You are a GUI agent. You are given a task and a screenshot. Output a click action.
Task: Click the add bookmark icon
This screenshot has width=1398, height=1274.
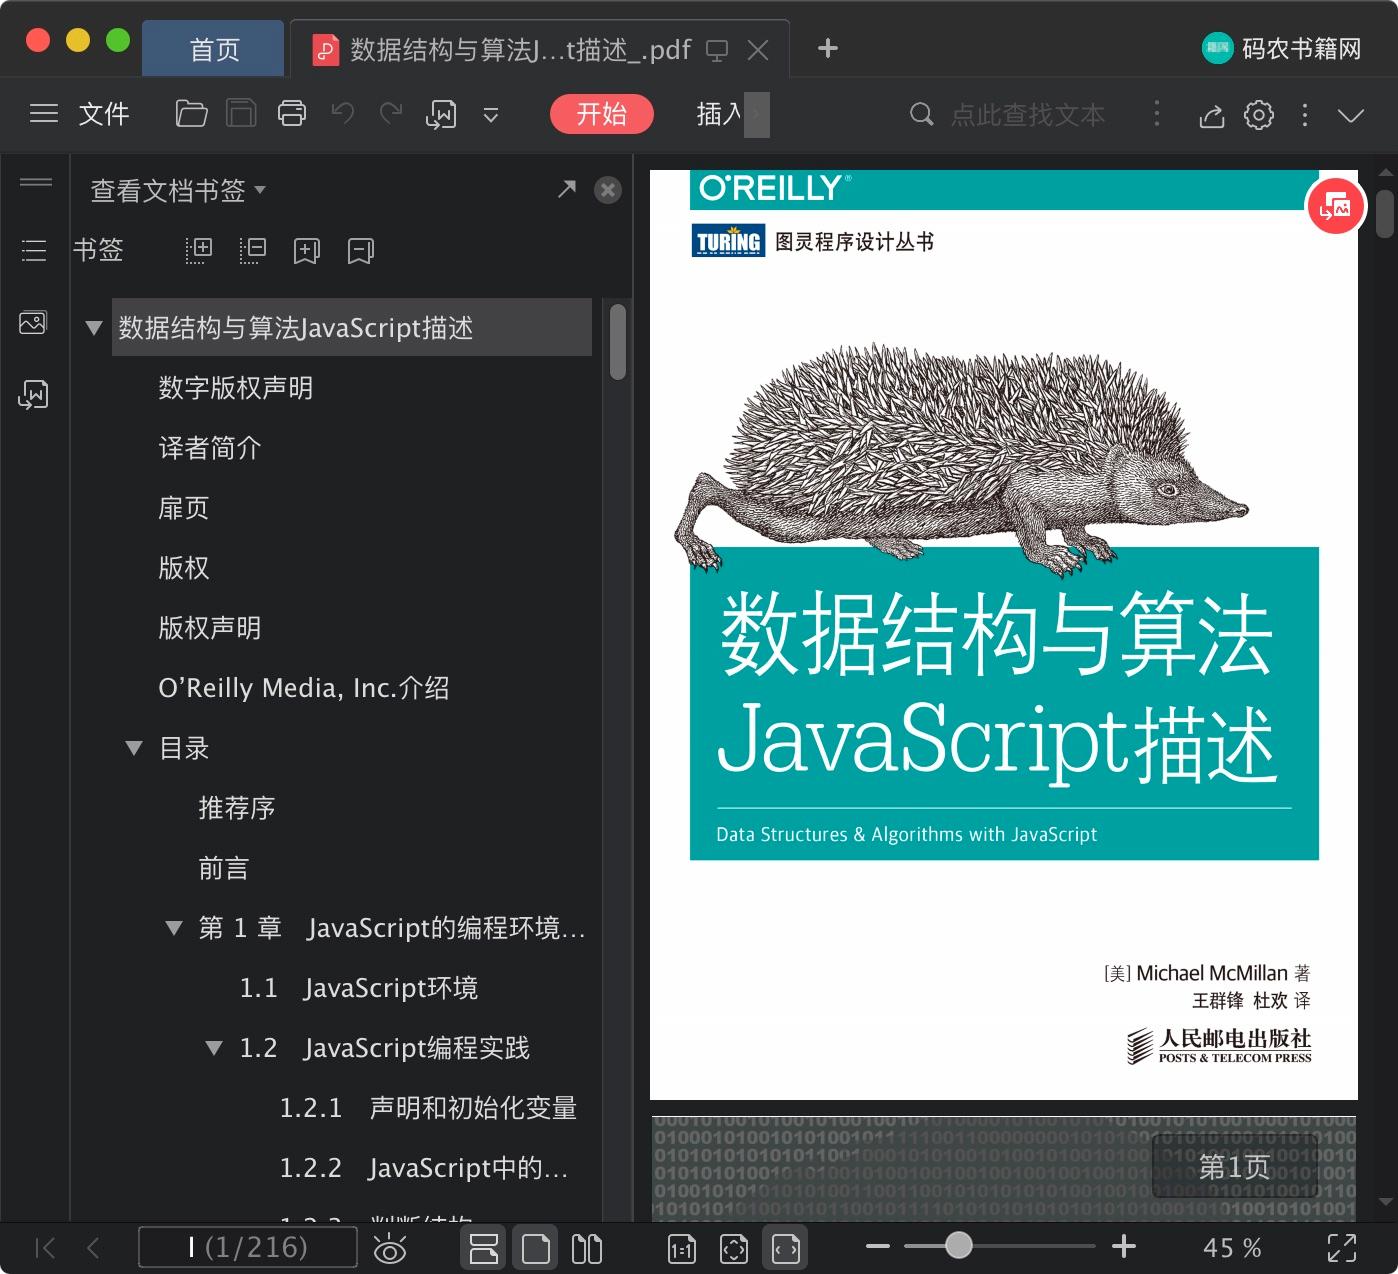tap(307, 250)
